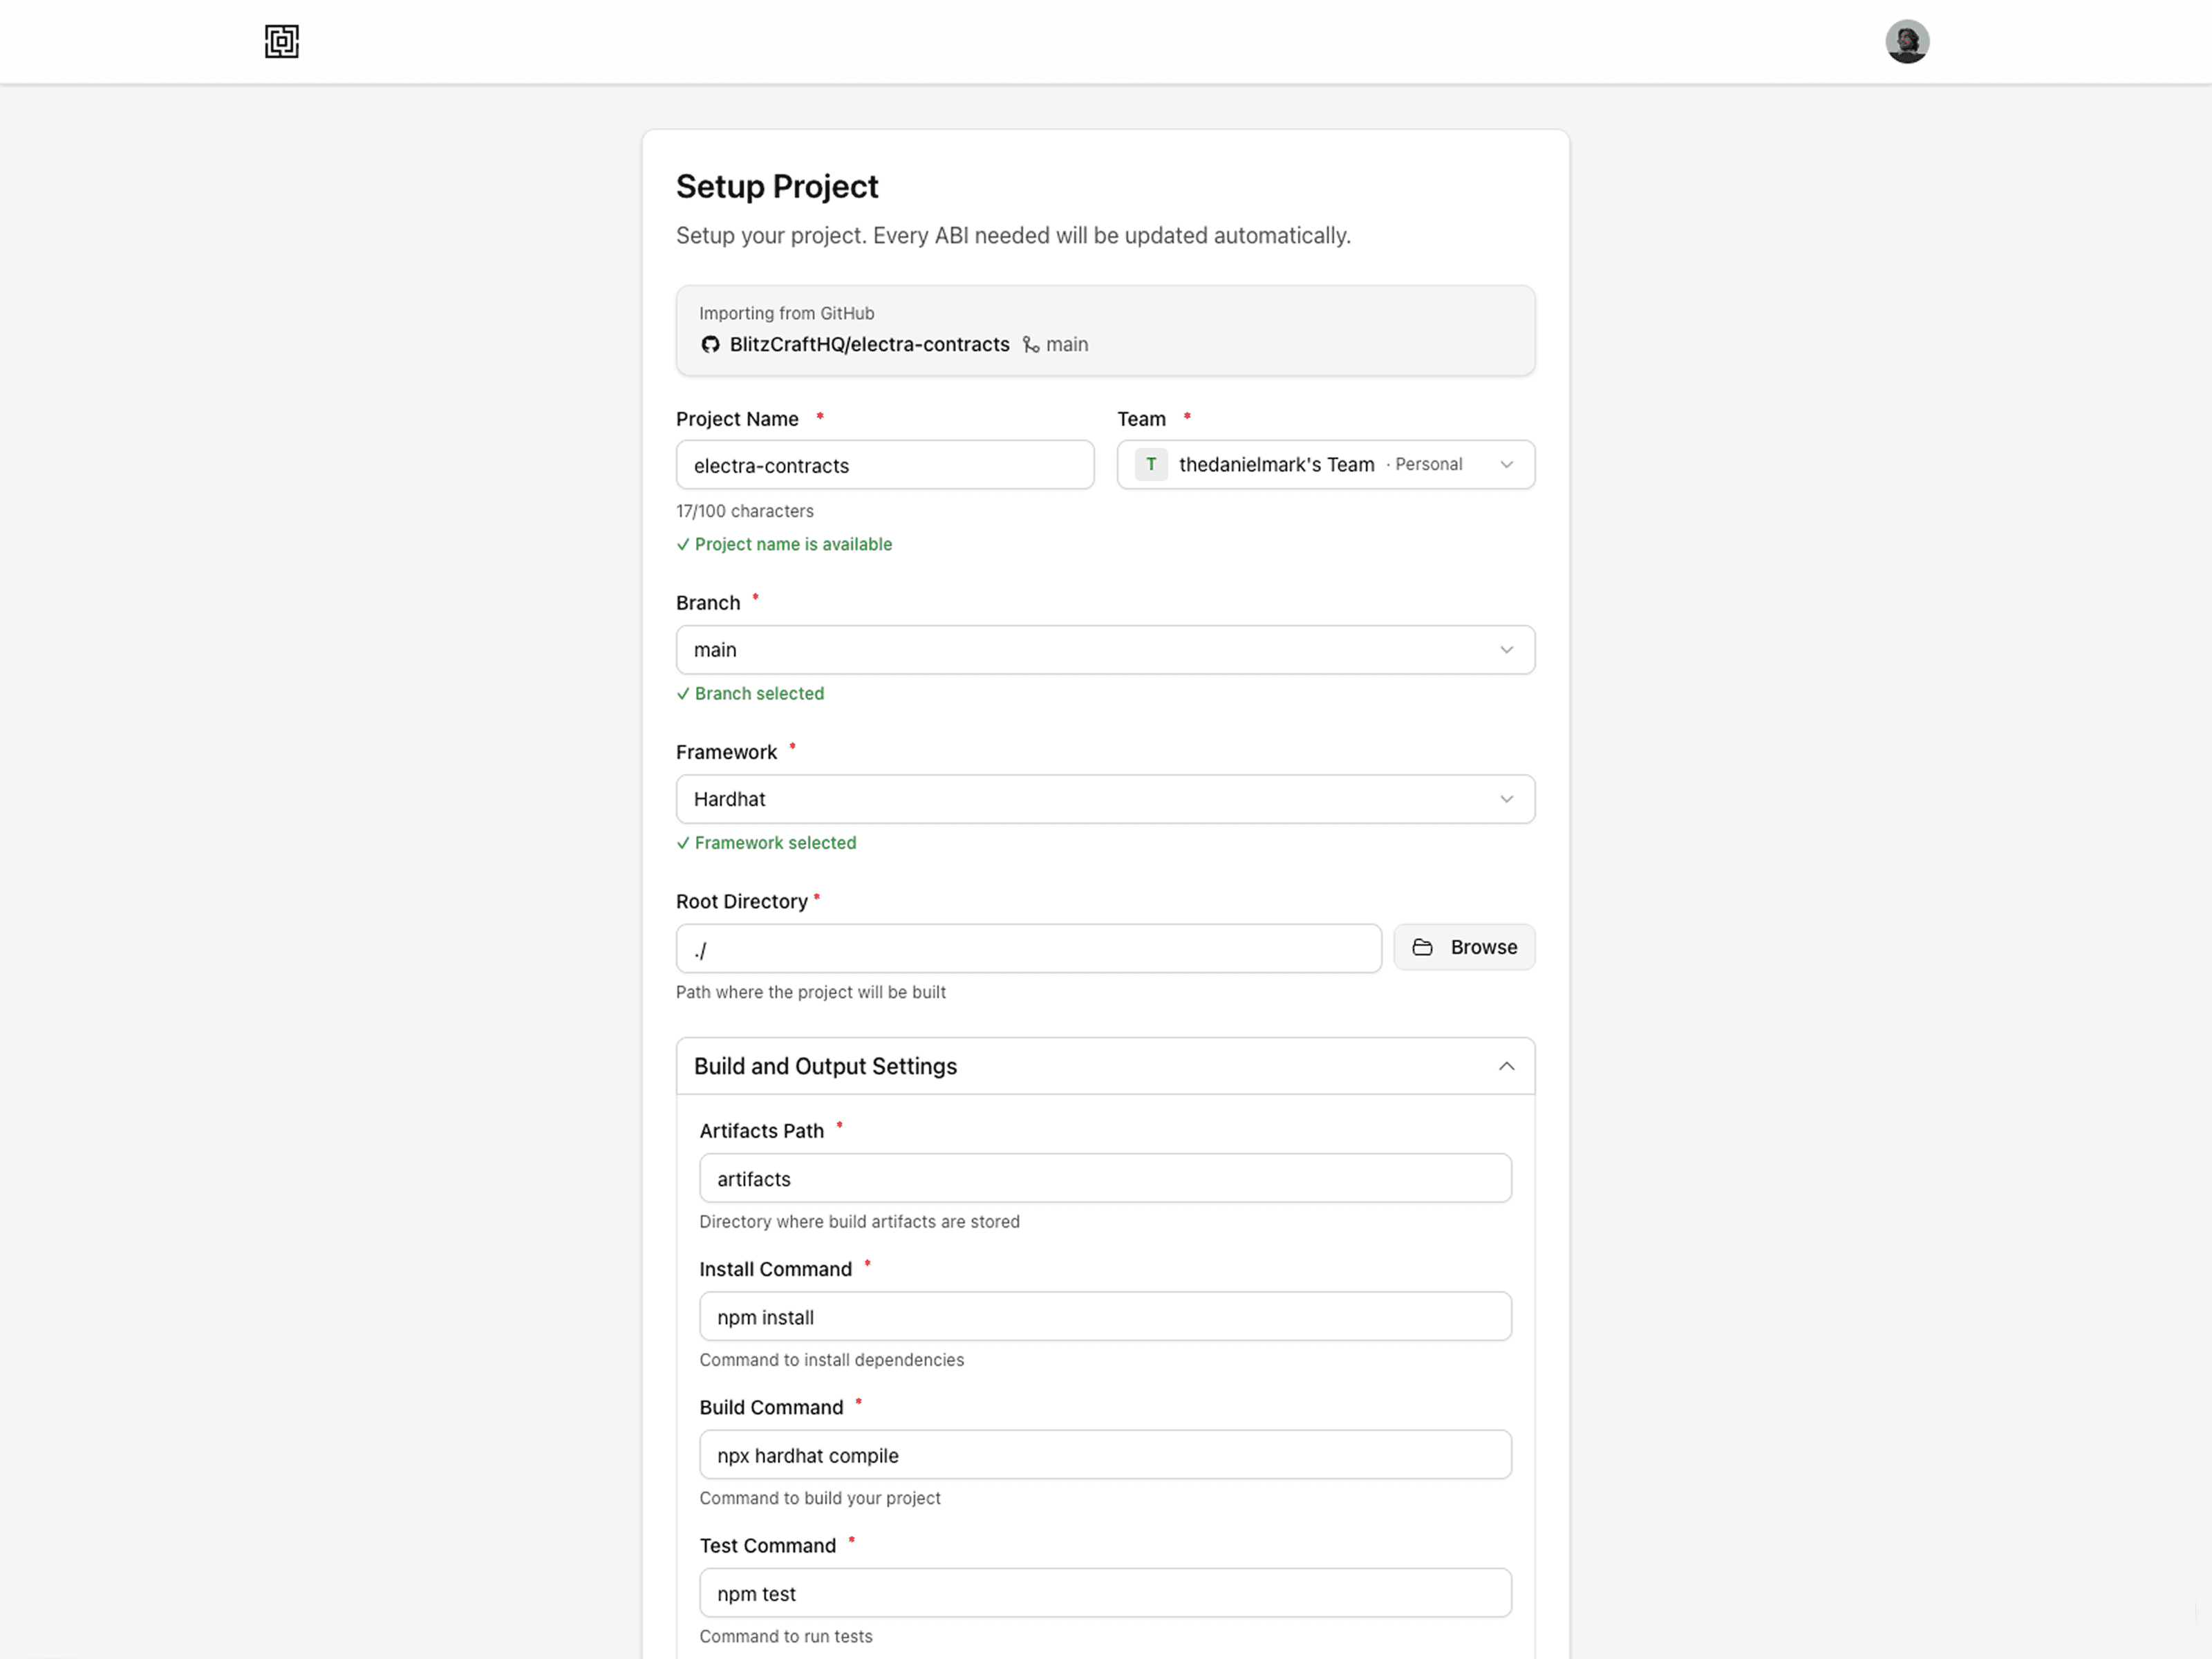Focus the Project Name input field

coord(885,465)
